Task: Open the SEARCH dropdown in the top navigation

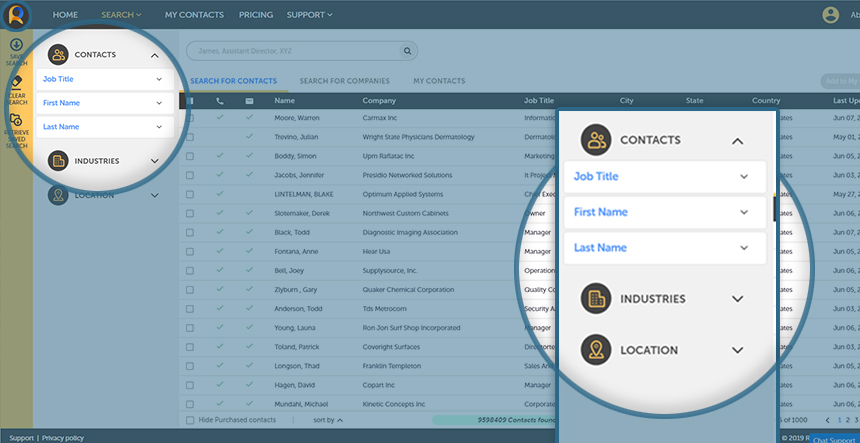Action: 121,15
